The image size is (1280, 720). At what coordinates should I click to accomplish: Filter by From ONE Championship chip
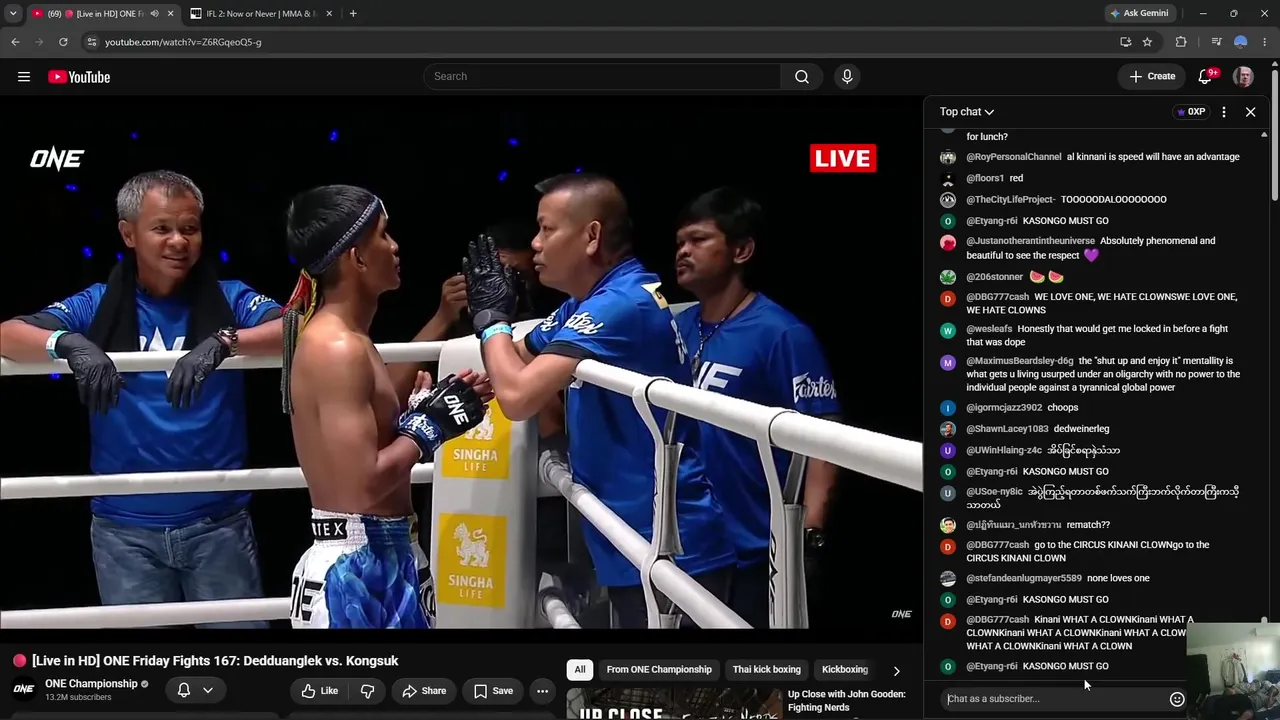(659, 670)
